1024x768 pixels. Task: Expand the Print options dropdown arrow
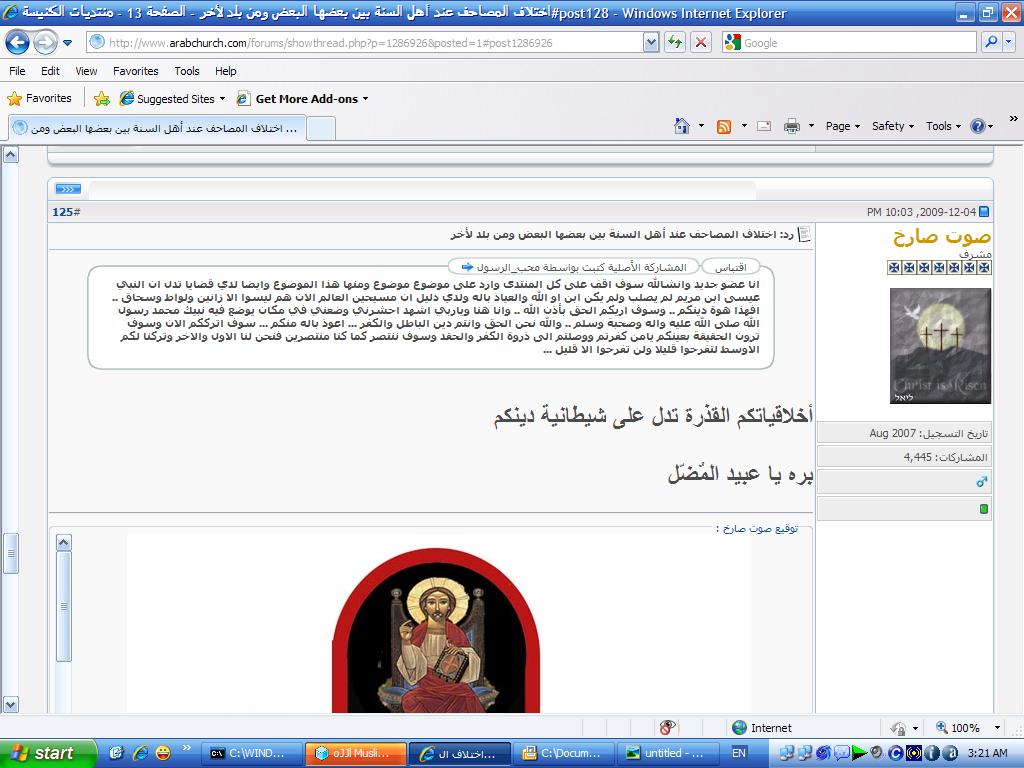[811, 126]
